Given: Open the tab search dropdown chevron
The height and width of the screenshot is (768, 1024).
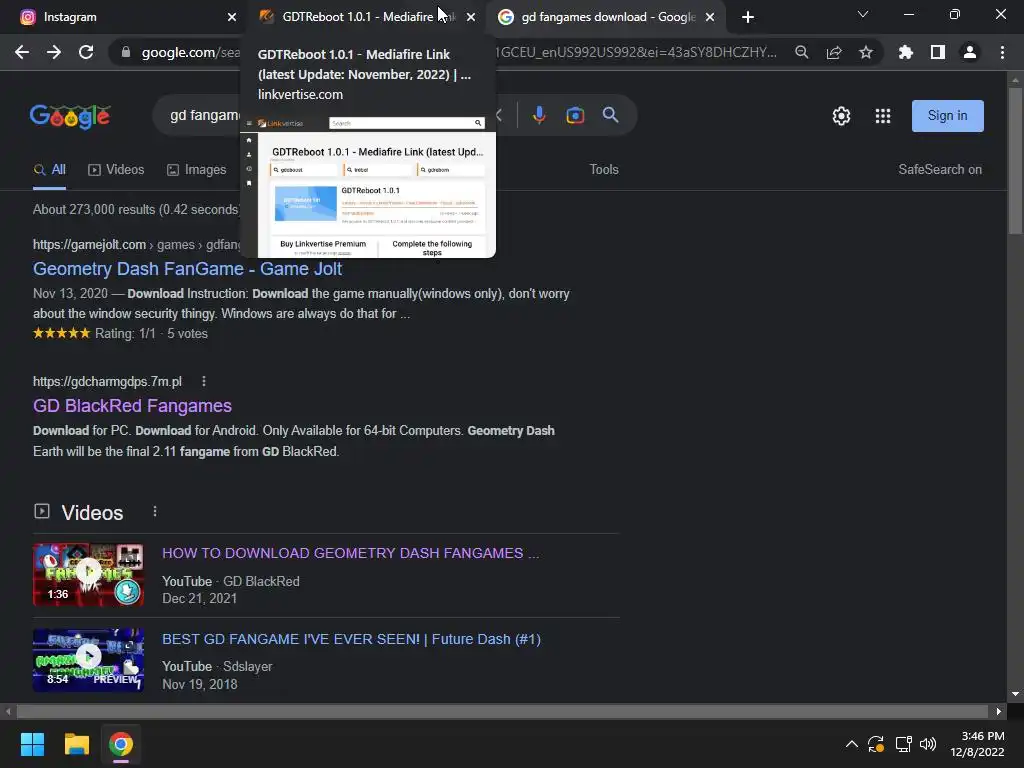Looking at the screenshot, I should tap(863, 14).
